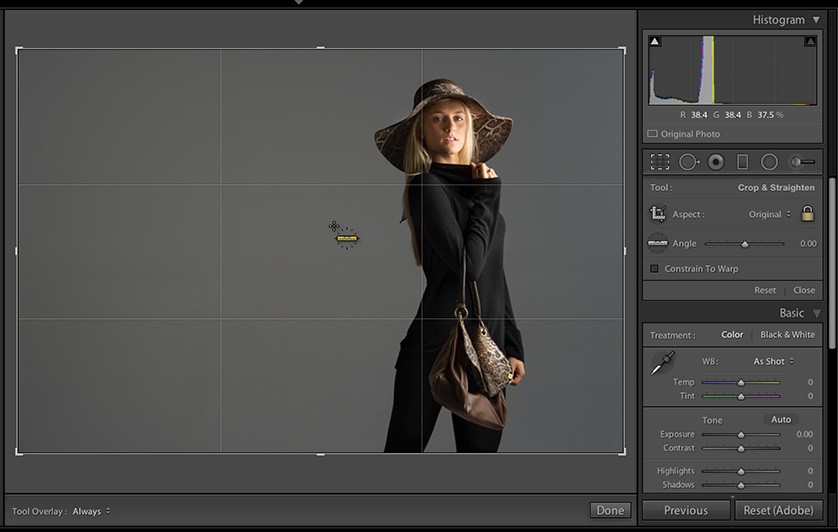The image size is (838, 532).
Task: Collapse the Basic panel
Action: click(816, 313)
